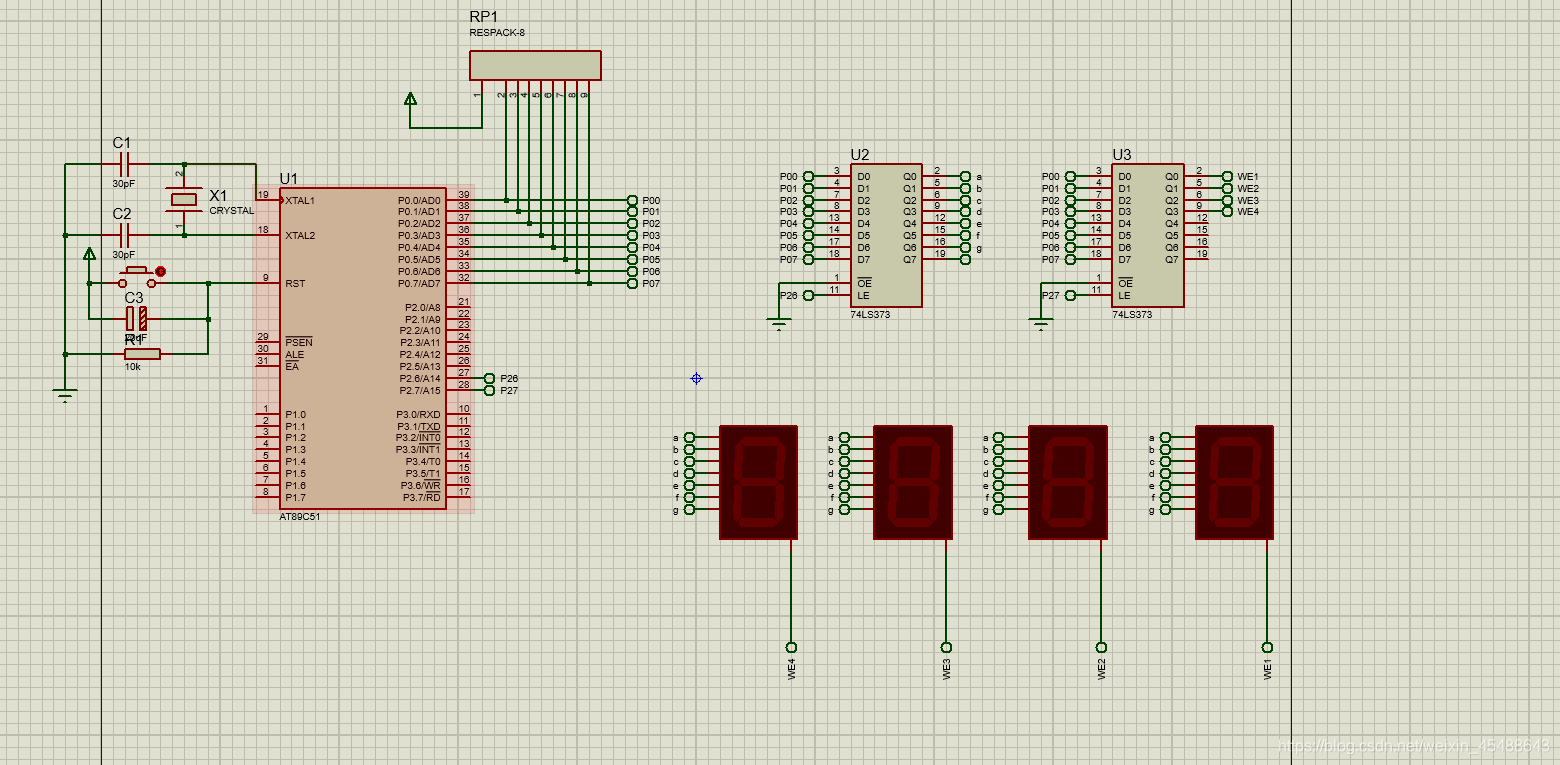Select seven-segment display wired to WE3

coord(913,482)
